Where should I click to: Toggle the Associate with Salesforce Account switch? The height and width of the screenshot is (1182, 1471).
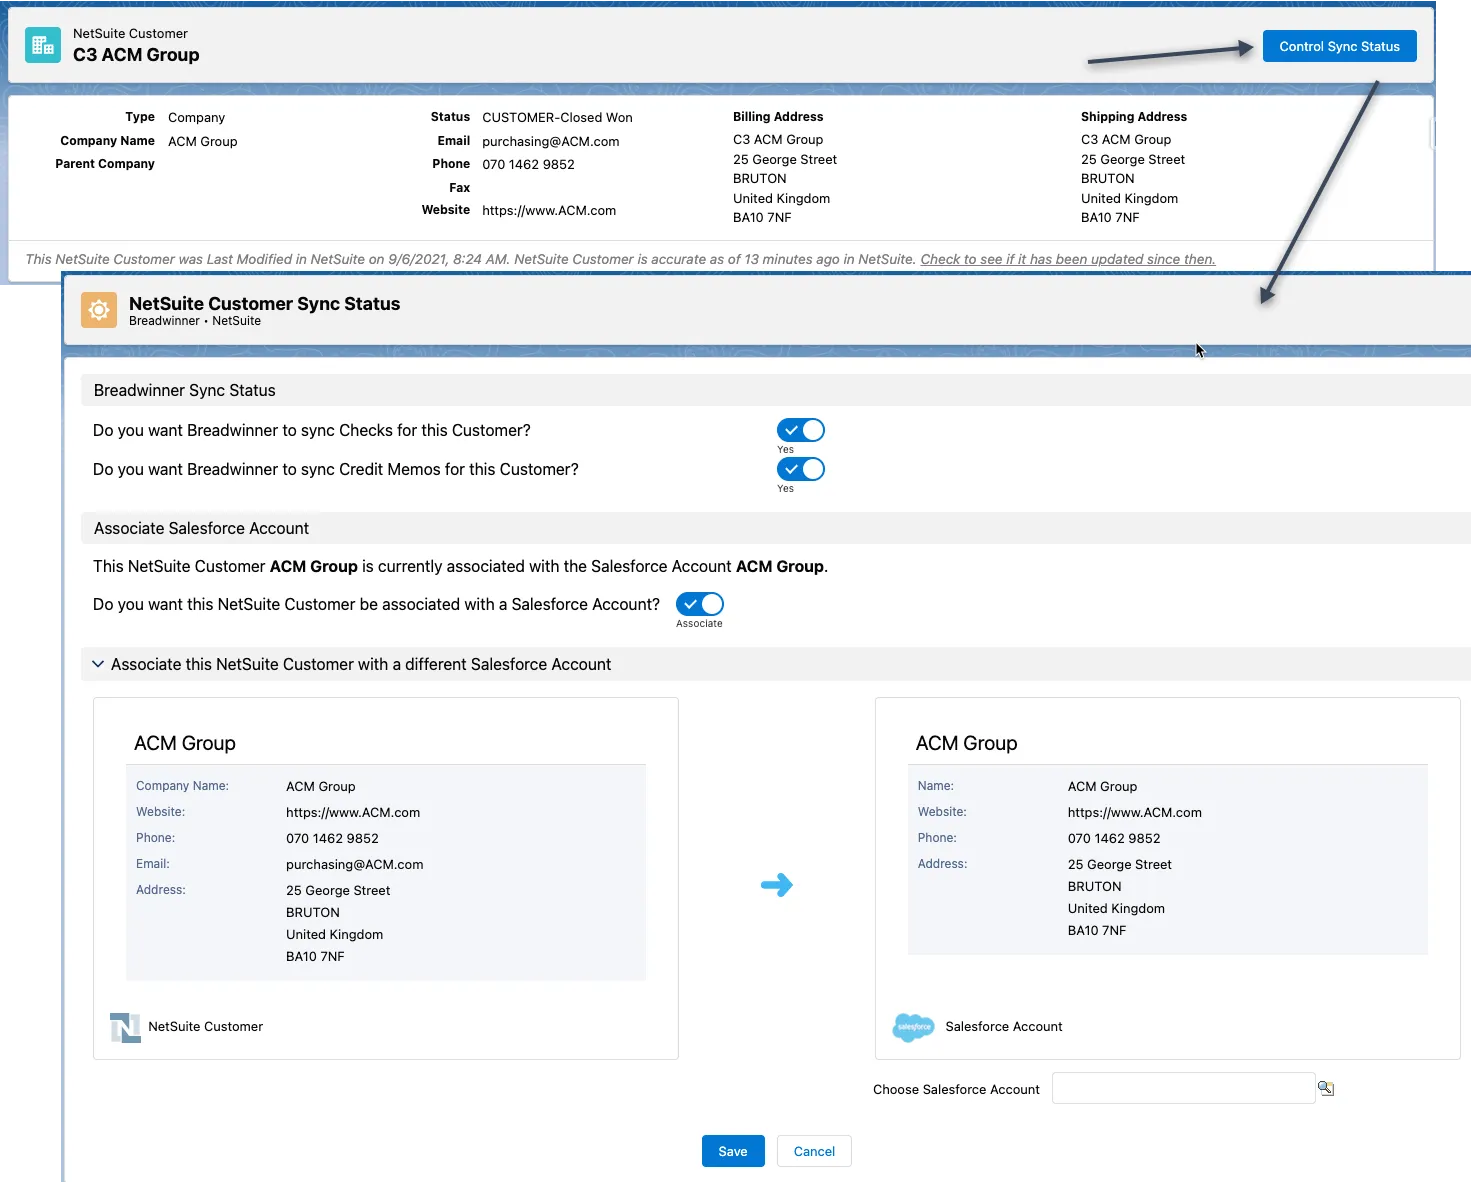tap(700, 604)
